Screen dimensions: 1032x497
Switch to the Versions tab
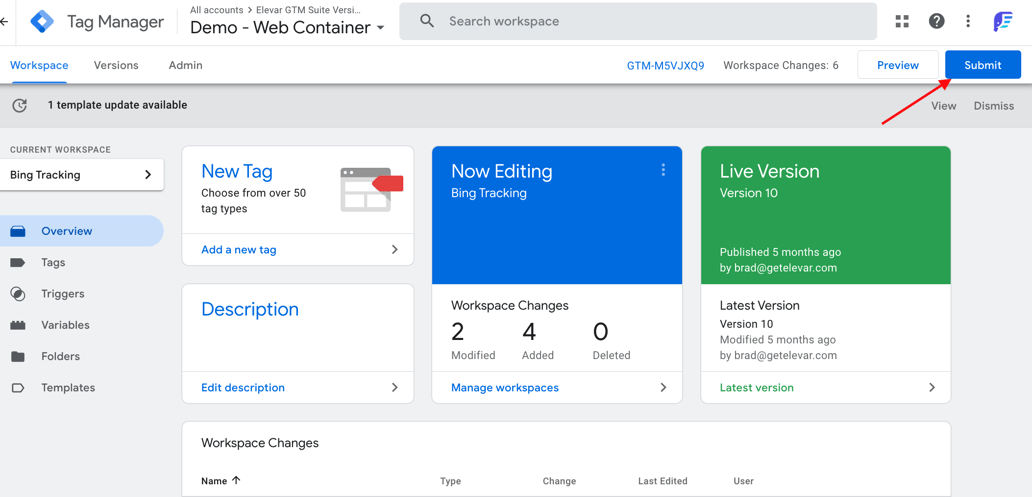[116, 65]
